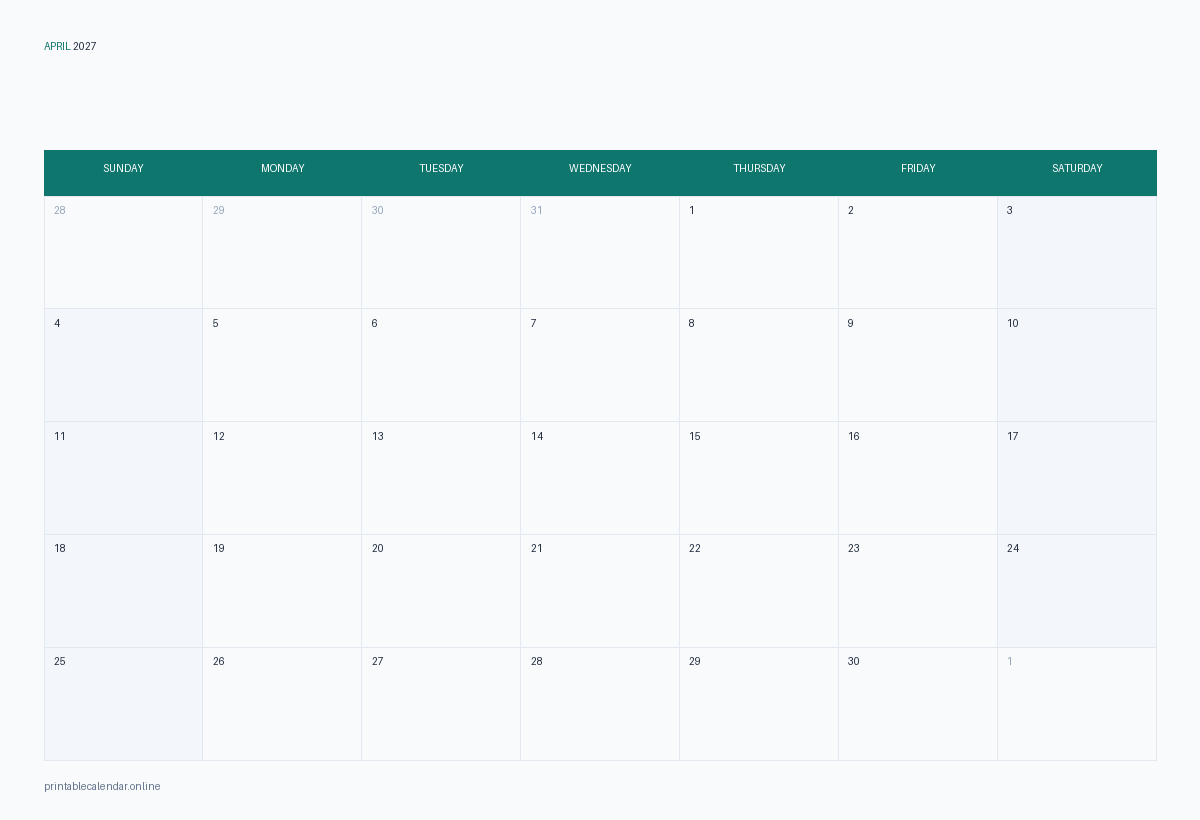The image size is (1200, 820).
Task: Click the APRIL 2027 title text
Action: (70, 47)
